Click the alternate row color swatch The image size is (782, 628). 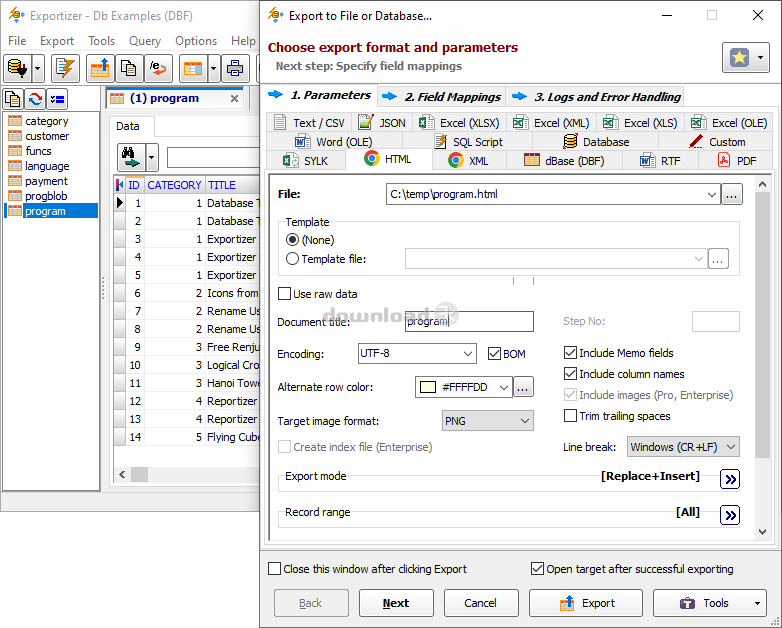(427, 387)
